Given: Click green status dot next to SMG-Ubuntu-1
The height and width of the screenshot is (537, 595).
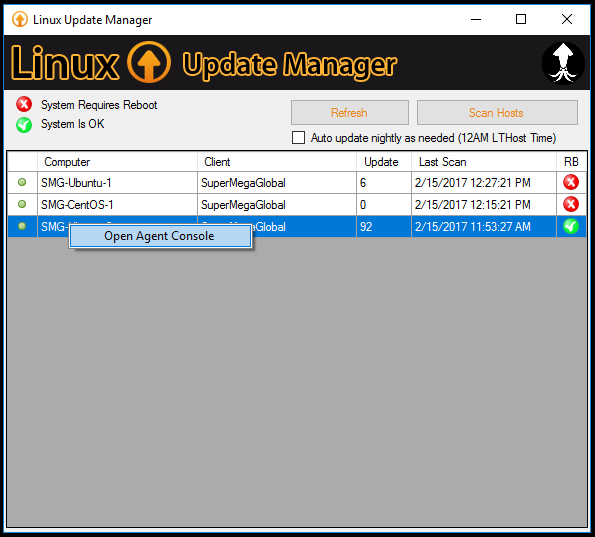Looking at the screenshot, I should [22, 182].
